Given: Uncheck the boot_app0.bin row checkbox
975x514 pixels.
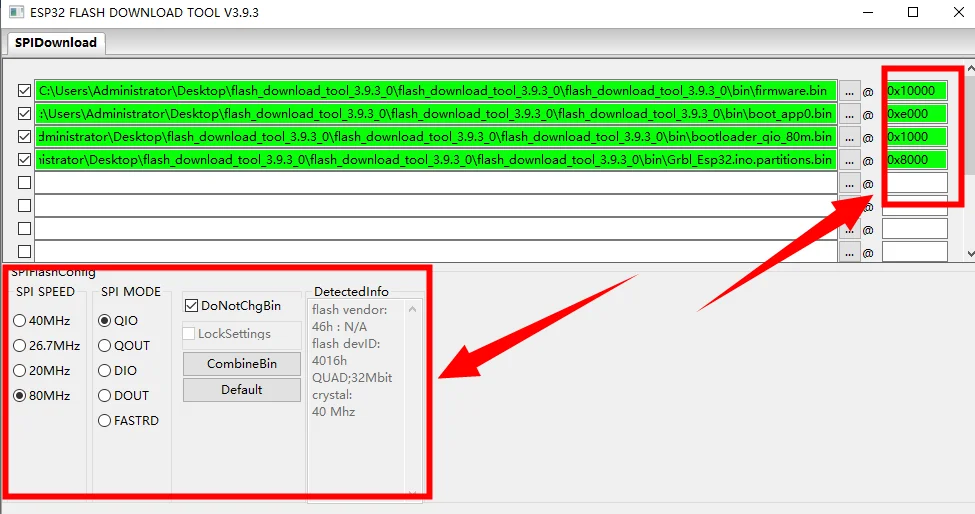Looking at the screenshot, I should pos(24,114).
